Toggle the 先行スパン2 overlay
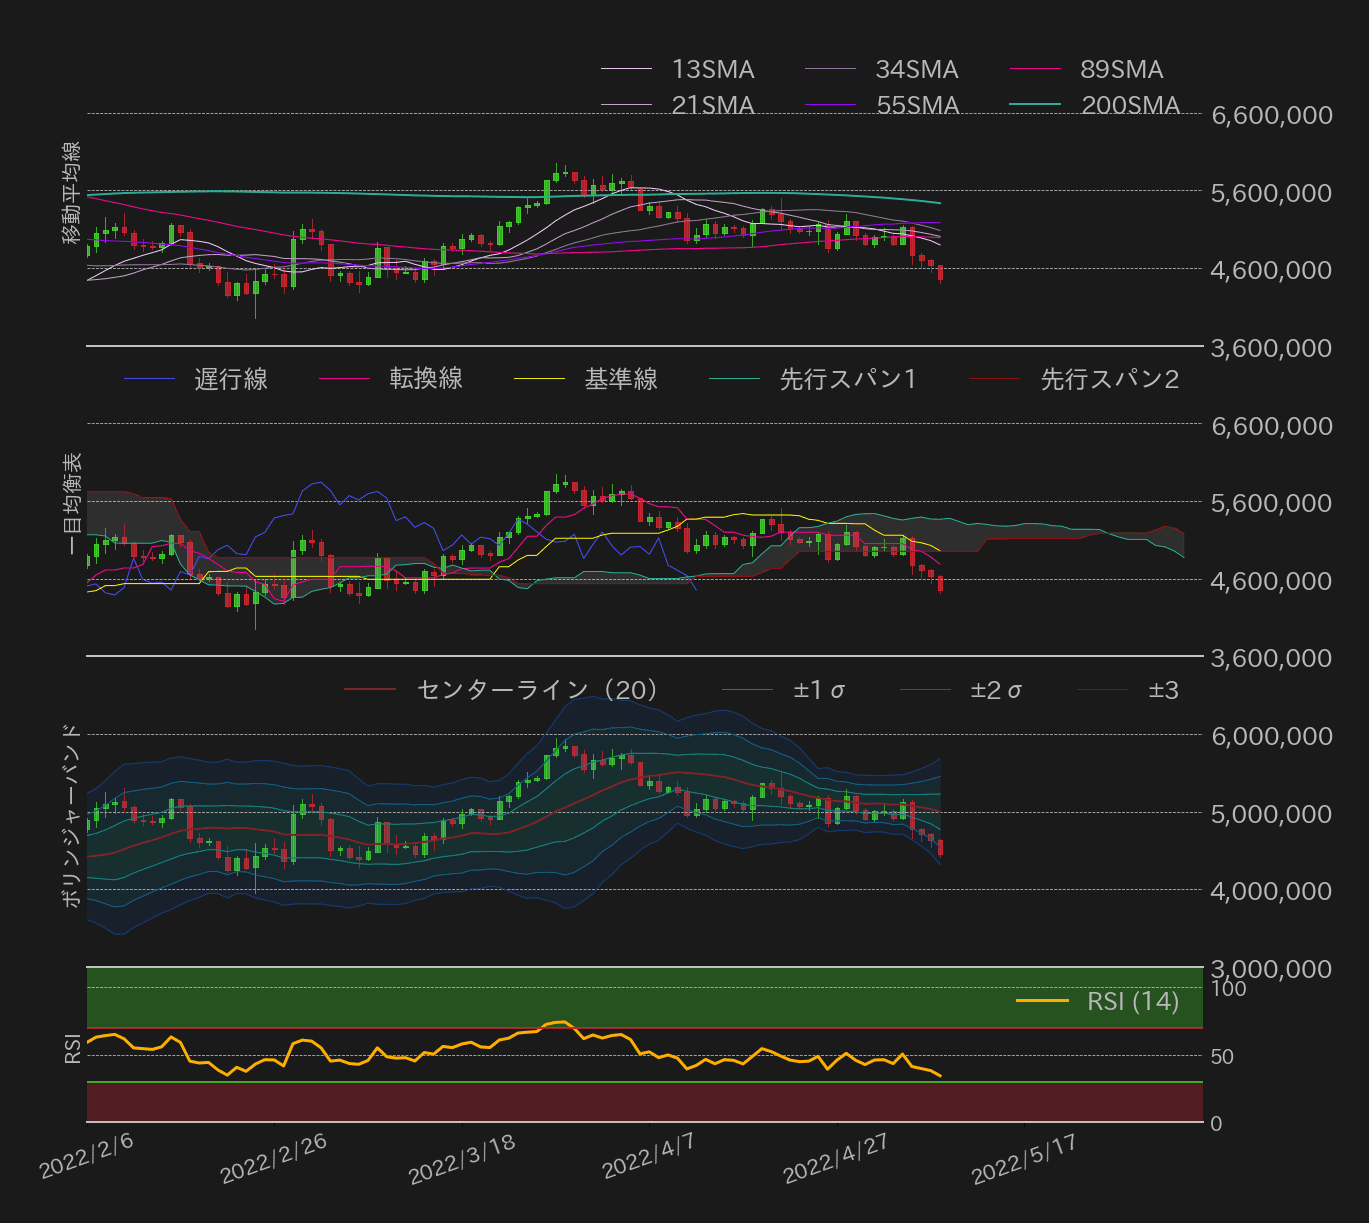This screenshot has height=1223, width=1369. click(998, 379)
